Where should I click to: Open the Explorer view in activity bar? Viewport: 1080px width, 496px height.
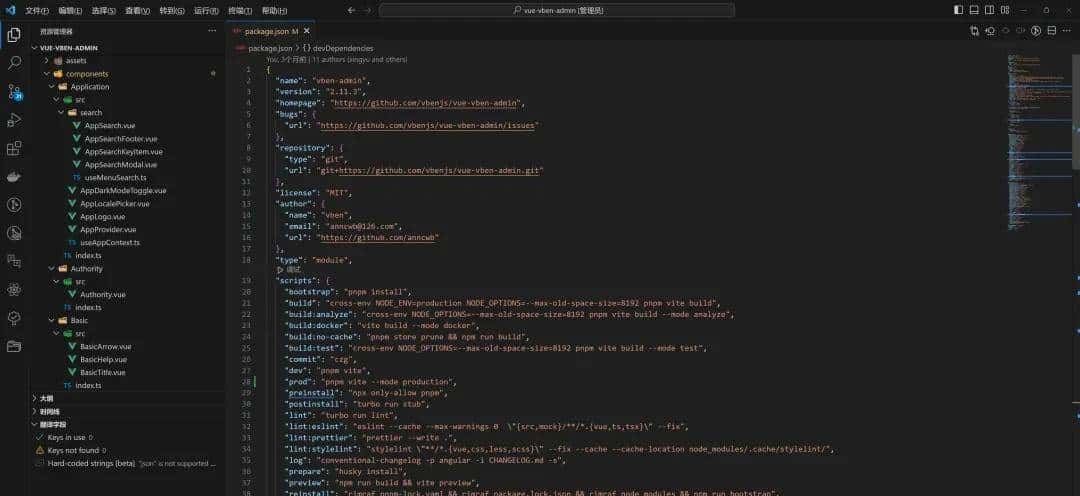14,35
